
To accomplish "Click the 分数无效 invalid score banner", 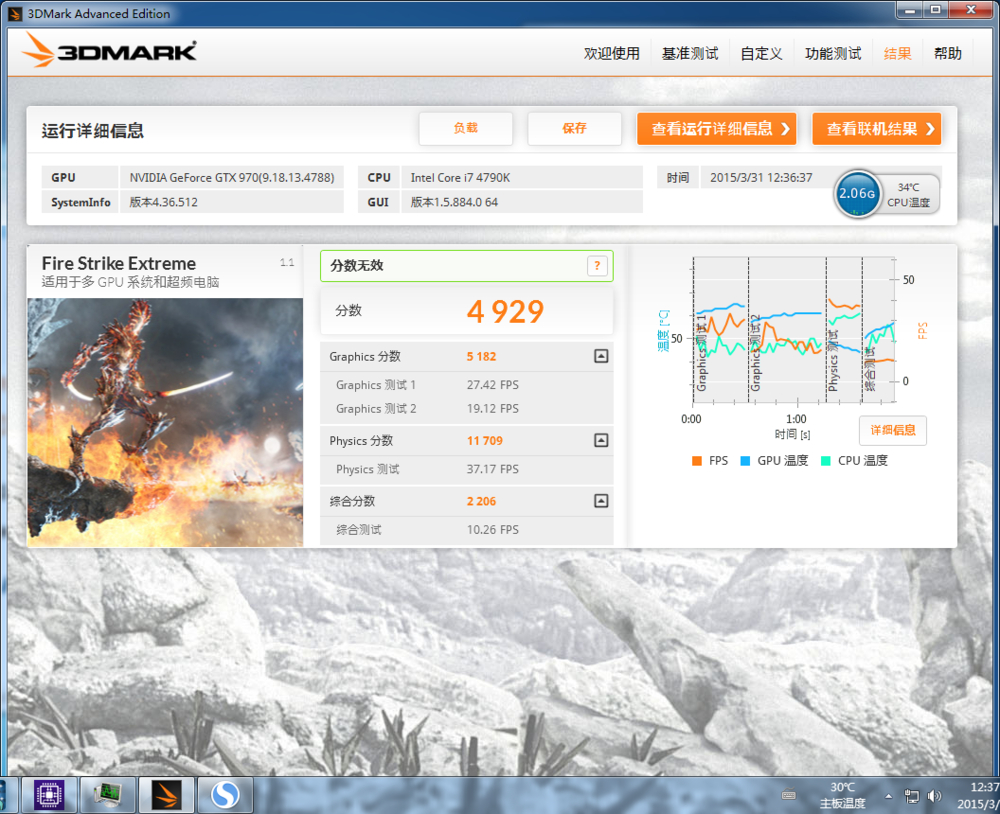I will (x=466, y=266).
